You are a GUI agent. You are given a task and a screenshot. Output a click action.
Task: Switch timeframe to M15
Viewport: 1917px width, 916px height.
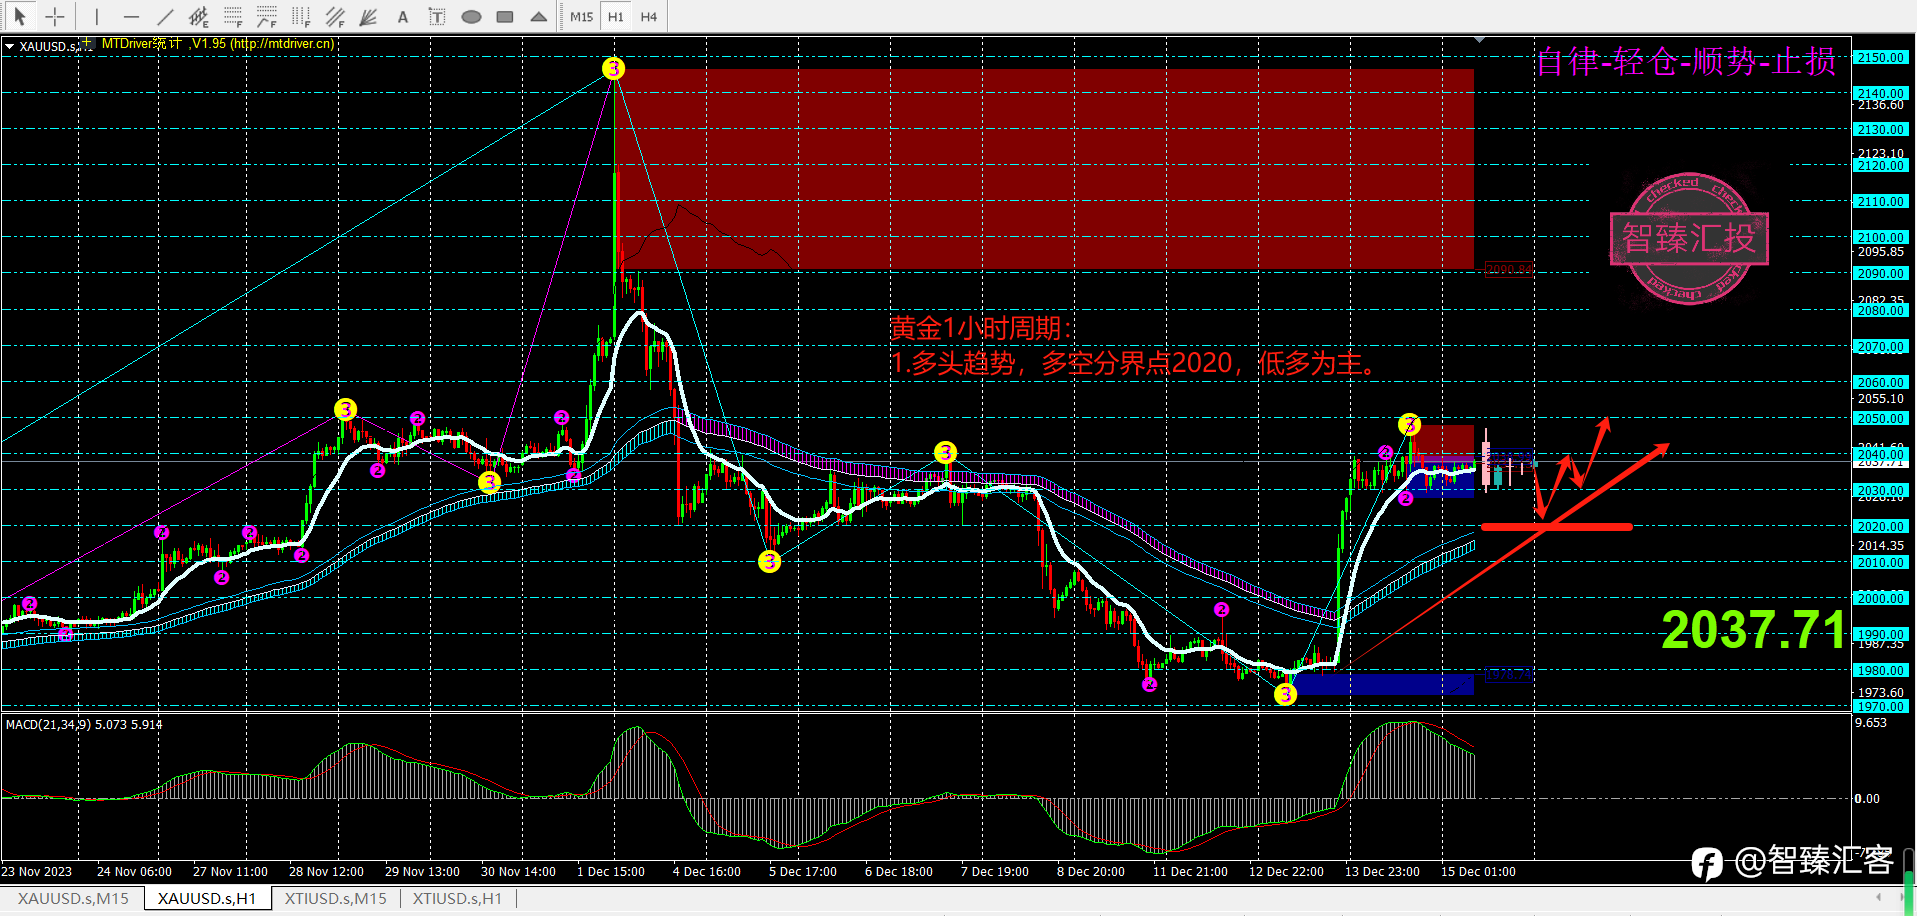coord(581,16)
